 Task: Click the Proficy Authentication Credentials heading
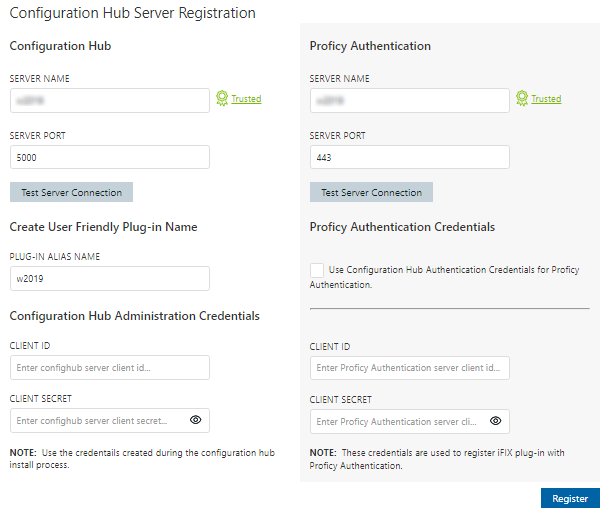click(x=402, y=227)
